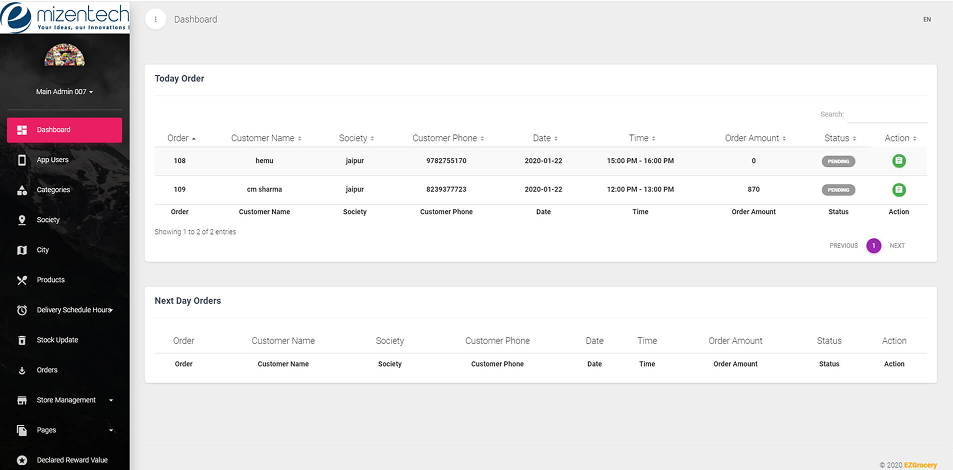Click the Society location pin icon
The image size is (953, 470).
(x=22, y=220)
